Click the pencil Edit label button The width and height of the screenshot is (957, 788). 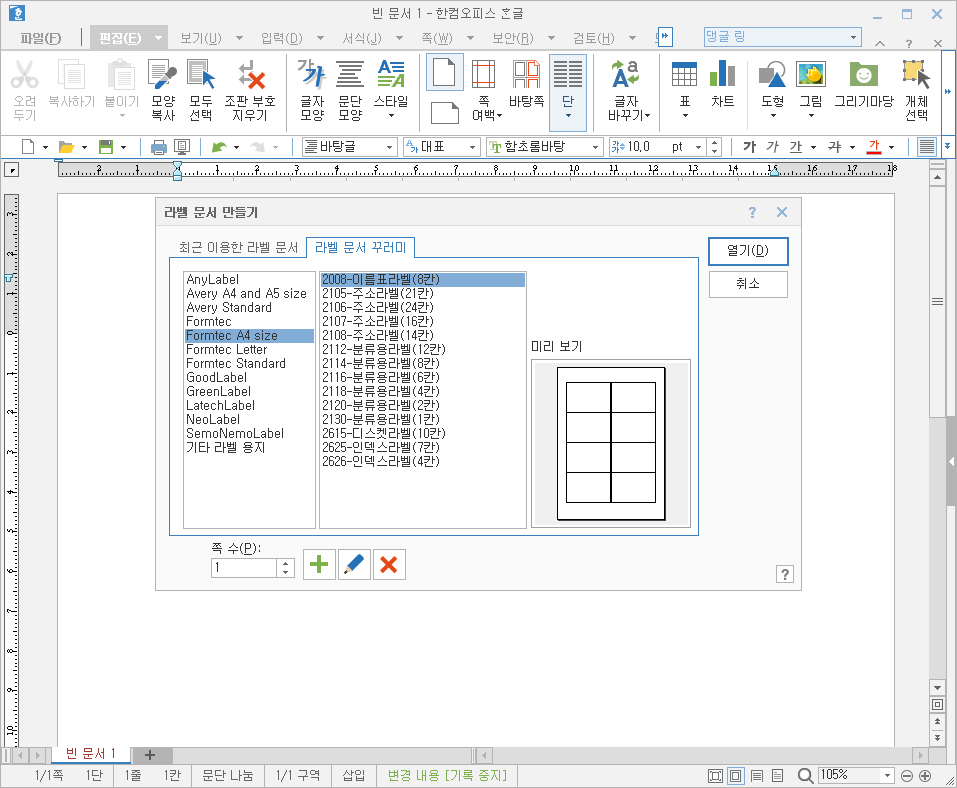[x=354, y=564]
